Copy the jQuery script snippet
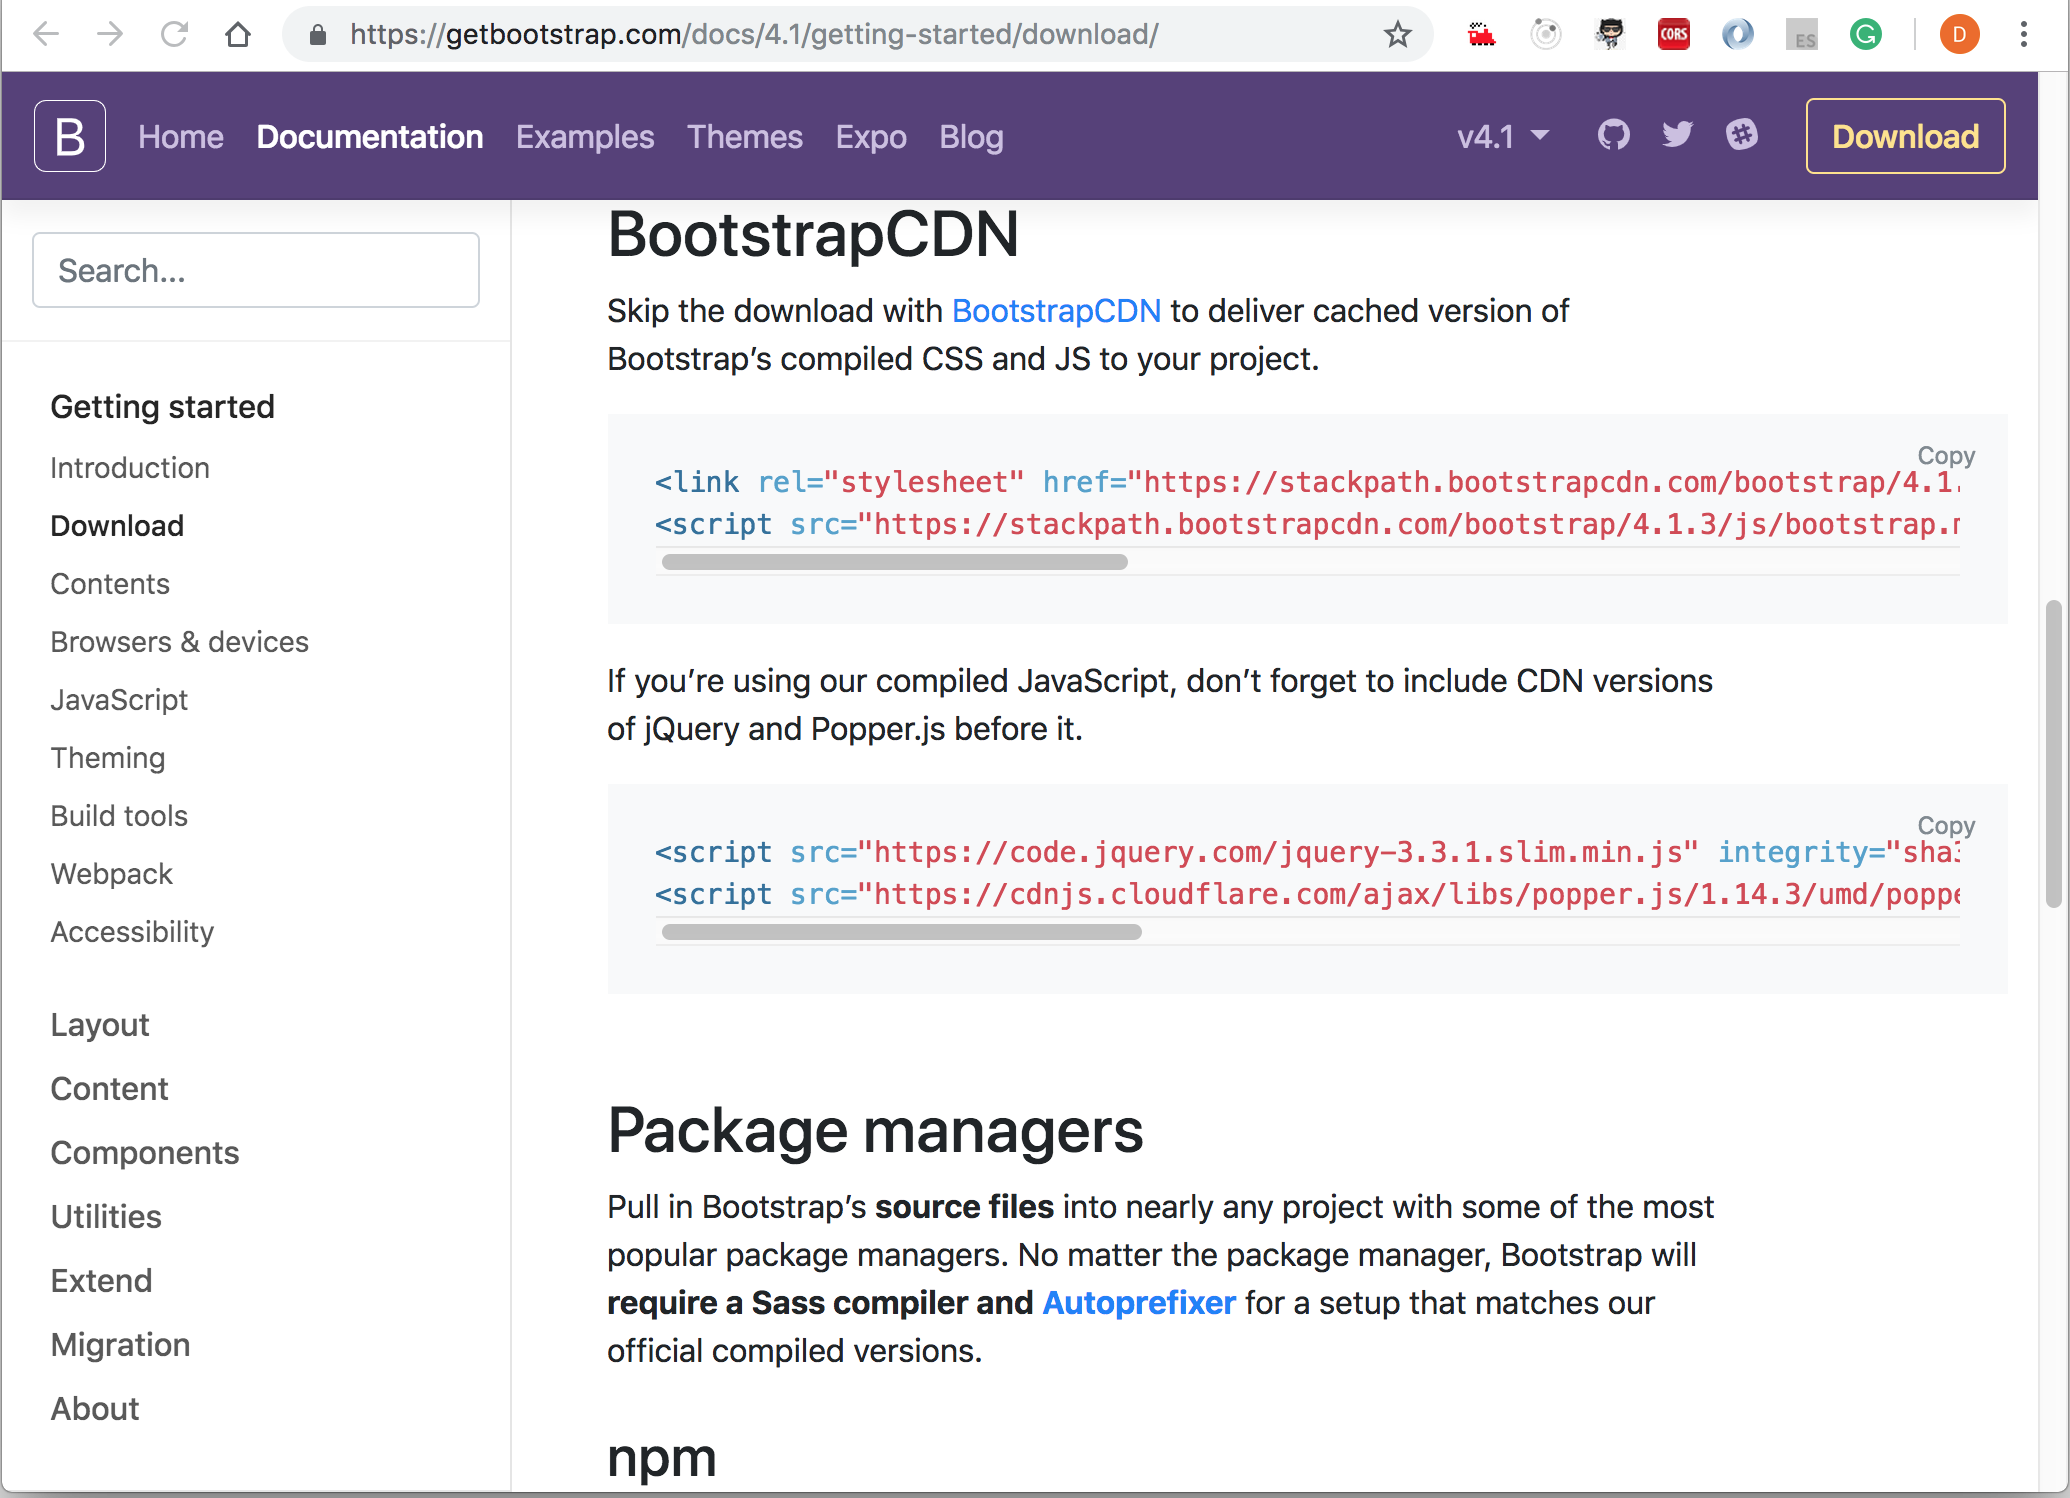The height and width of the screenshot is (1498, 2070). [x=1945, y=826]
